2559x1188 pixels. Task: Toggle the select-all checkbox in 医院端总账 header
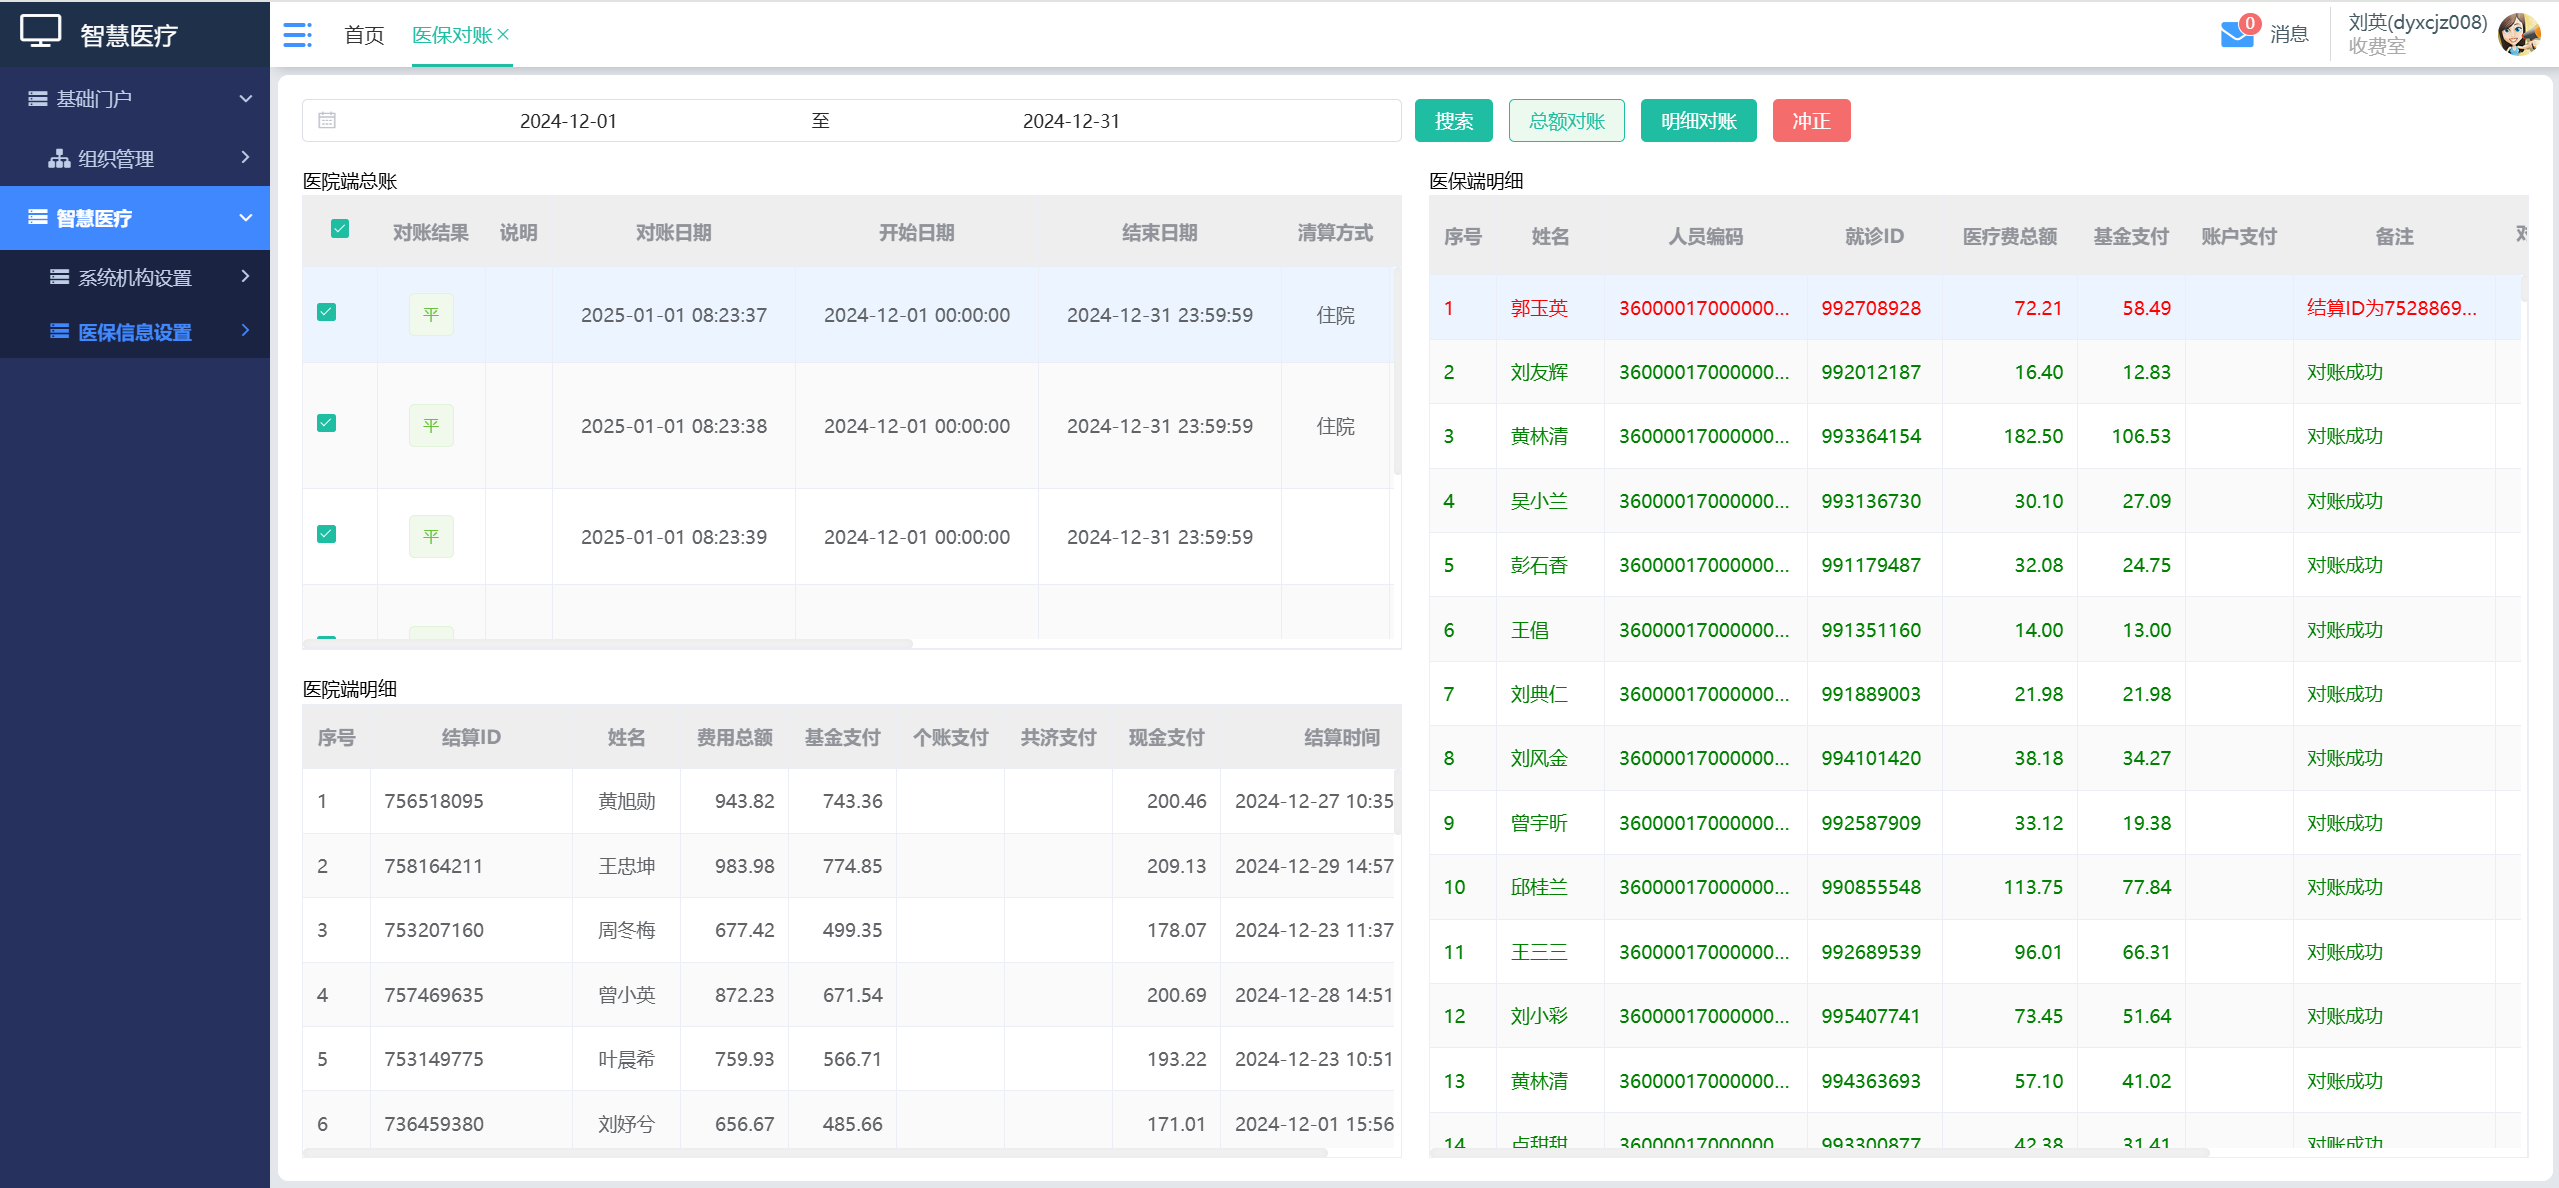(340, 229)
